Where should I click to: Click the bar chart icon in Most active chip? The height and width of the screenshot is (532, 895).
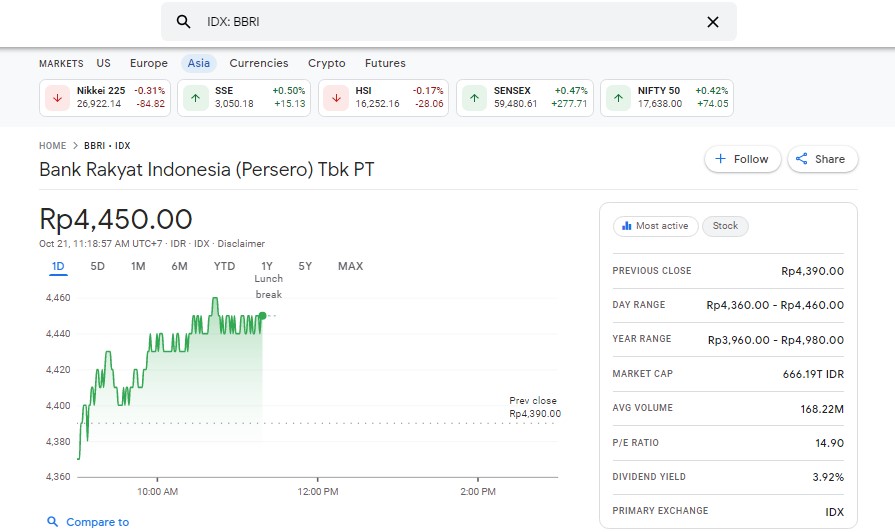coord(627,226)
